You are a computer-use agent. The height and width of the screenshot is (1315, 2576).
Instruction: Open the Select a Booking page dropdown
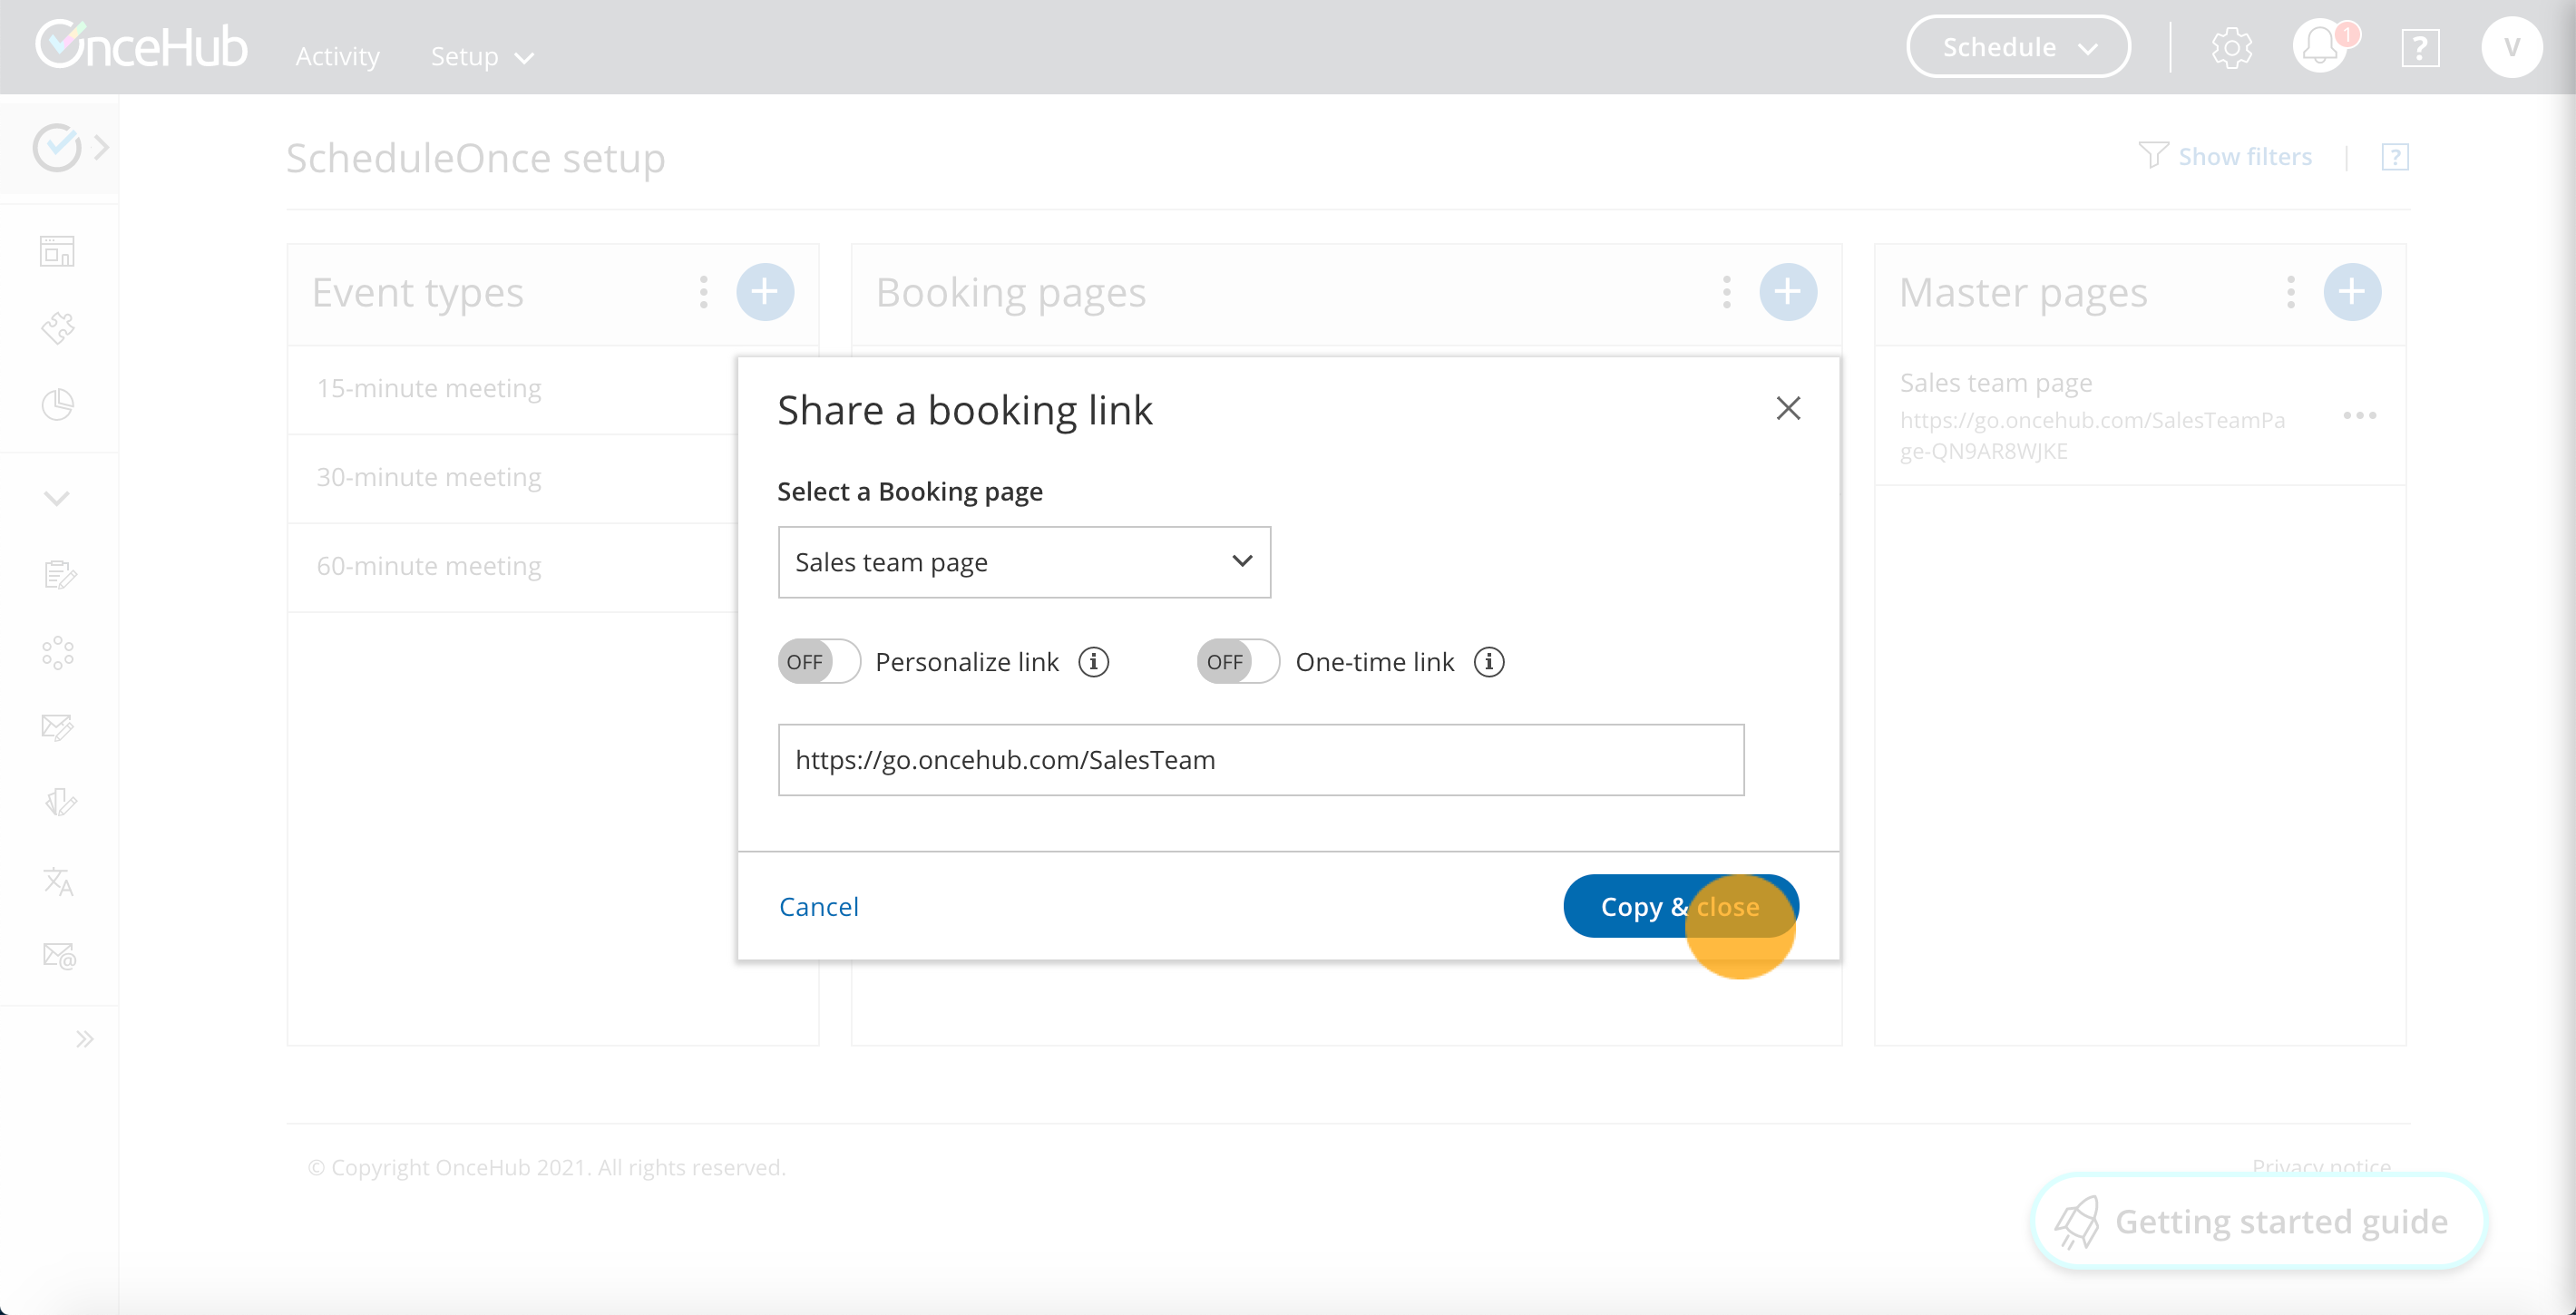coord(1024,562)
